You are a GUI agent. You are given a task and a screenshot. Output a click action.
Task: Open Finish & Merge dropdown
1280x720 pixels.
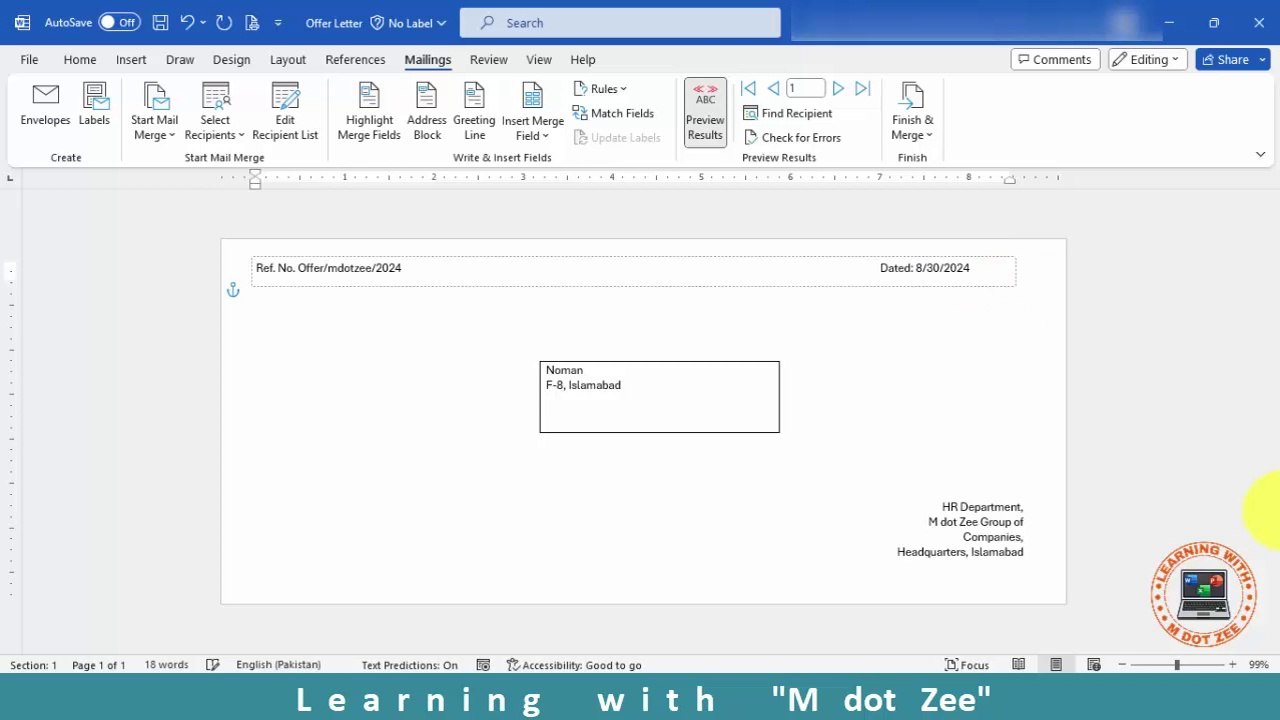[x=912, y=112]
